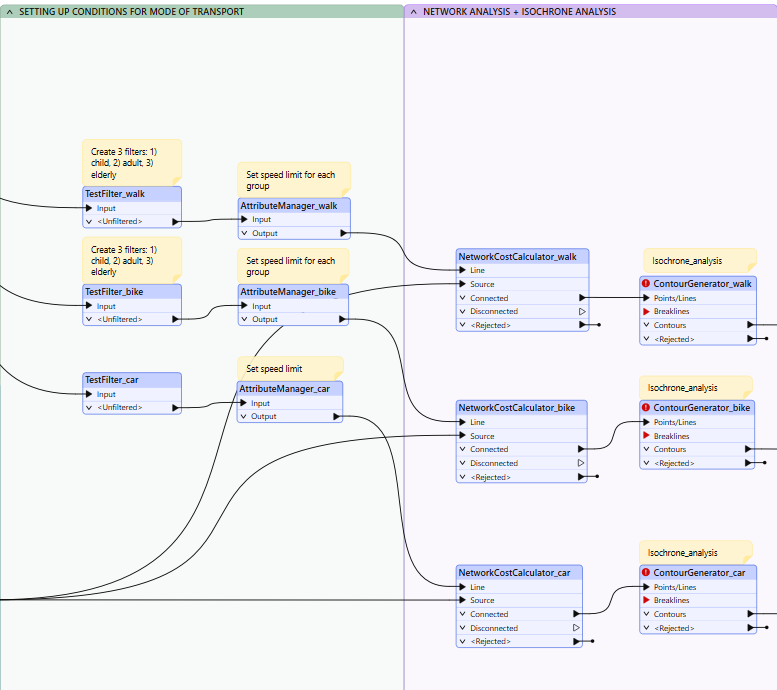Click the Output port arrow on AttributeManager_car
Screen dimensions: 777x690
336,416
